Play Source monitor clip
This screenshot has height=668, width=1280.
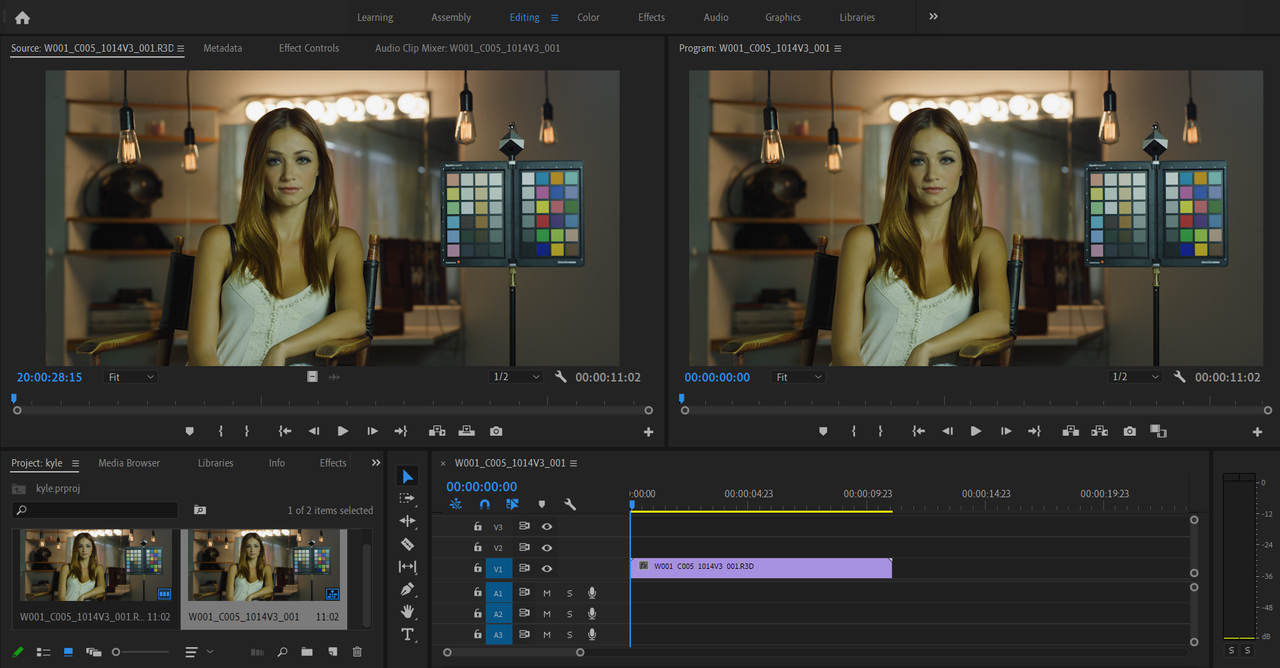click(x=343, y=431)
